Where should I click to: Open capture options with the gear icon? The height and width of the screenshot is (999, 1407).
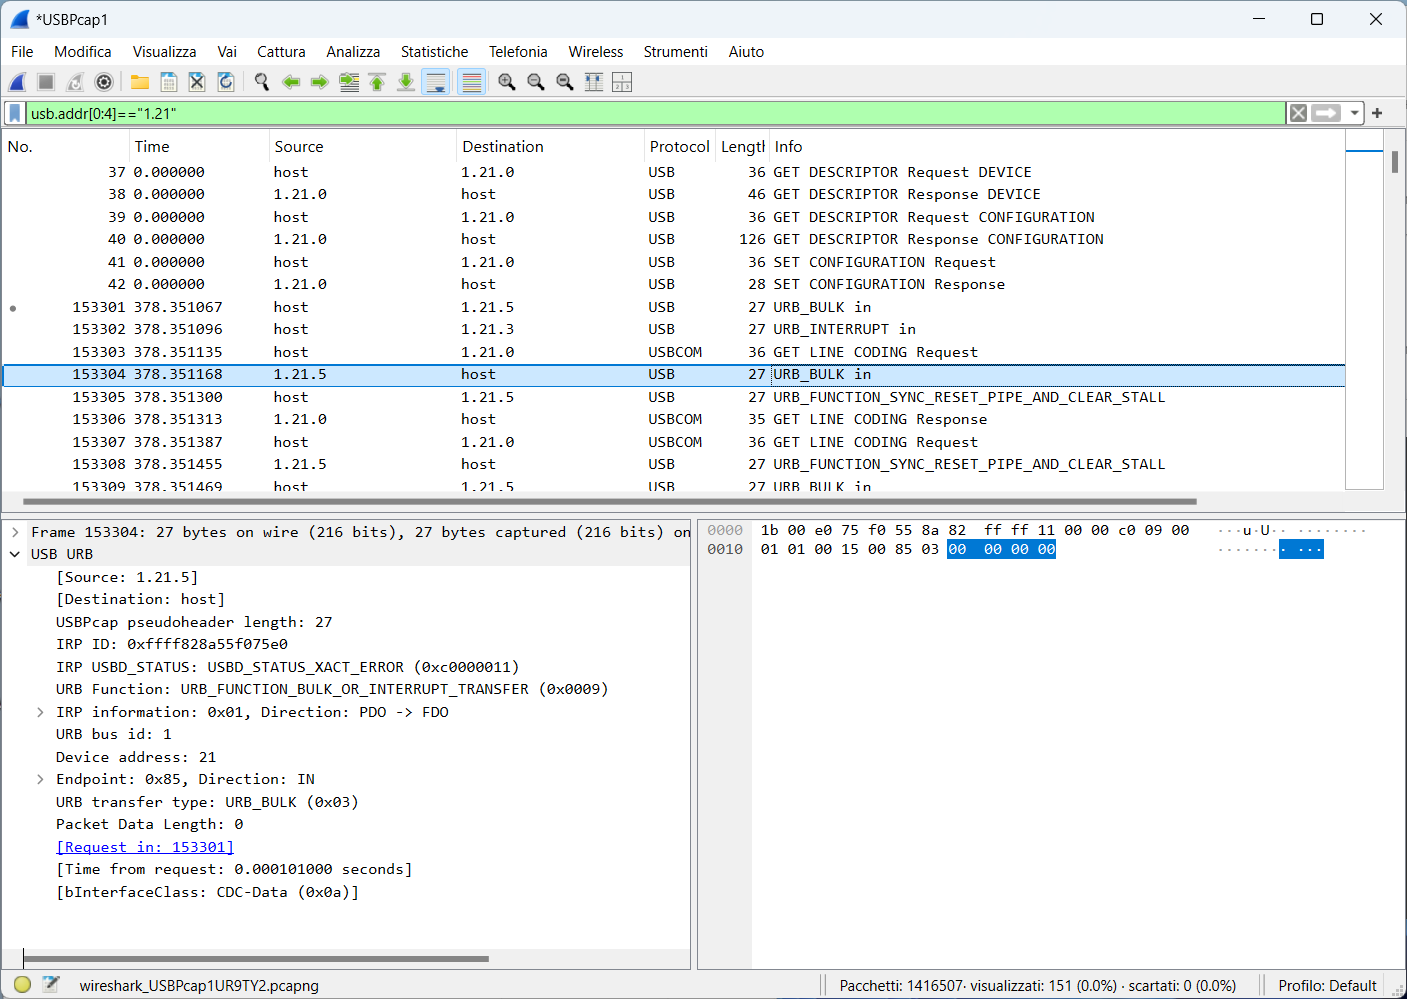point(104,81)
